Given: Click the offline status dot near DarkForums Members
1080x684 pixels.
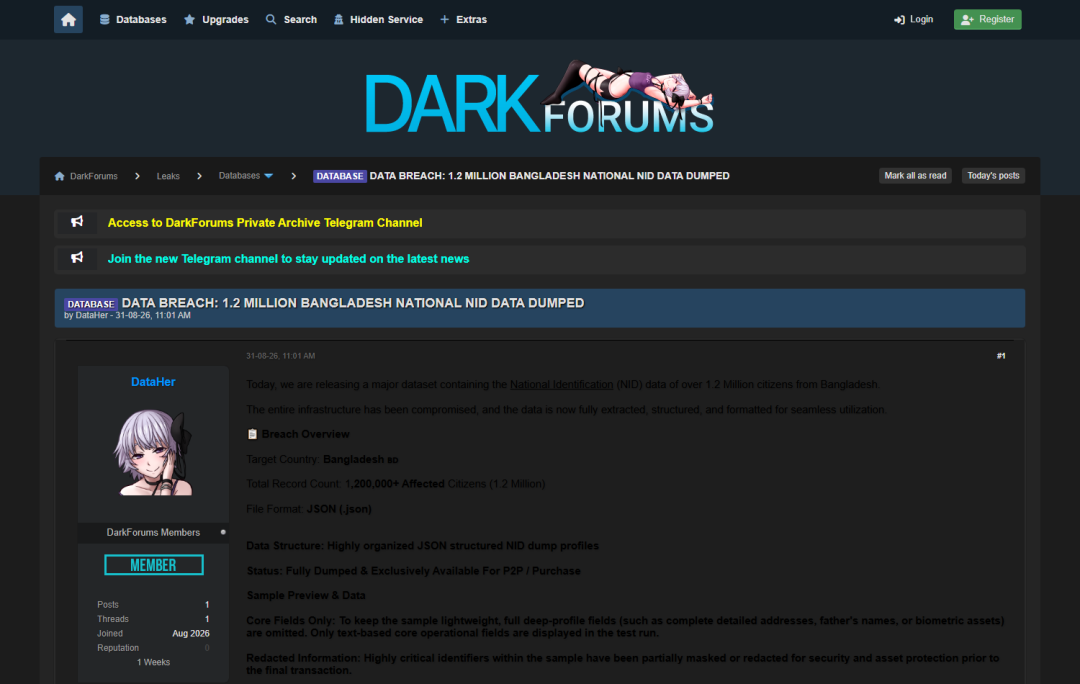Looking at the screenshot, I should point(223,532).
